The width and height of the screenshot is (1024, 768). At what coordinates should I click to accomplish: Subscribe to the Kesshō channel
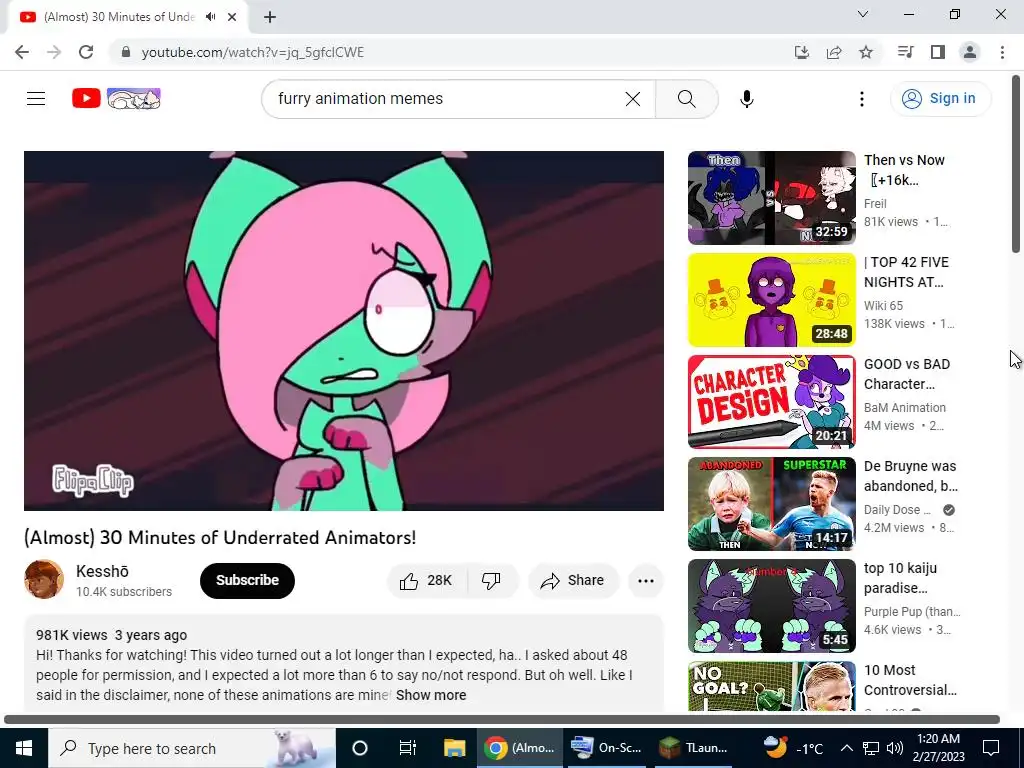click(247, 581)
